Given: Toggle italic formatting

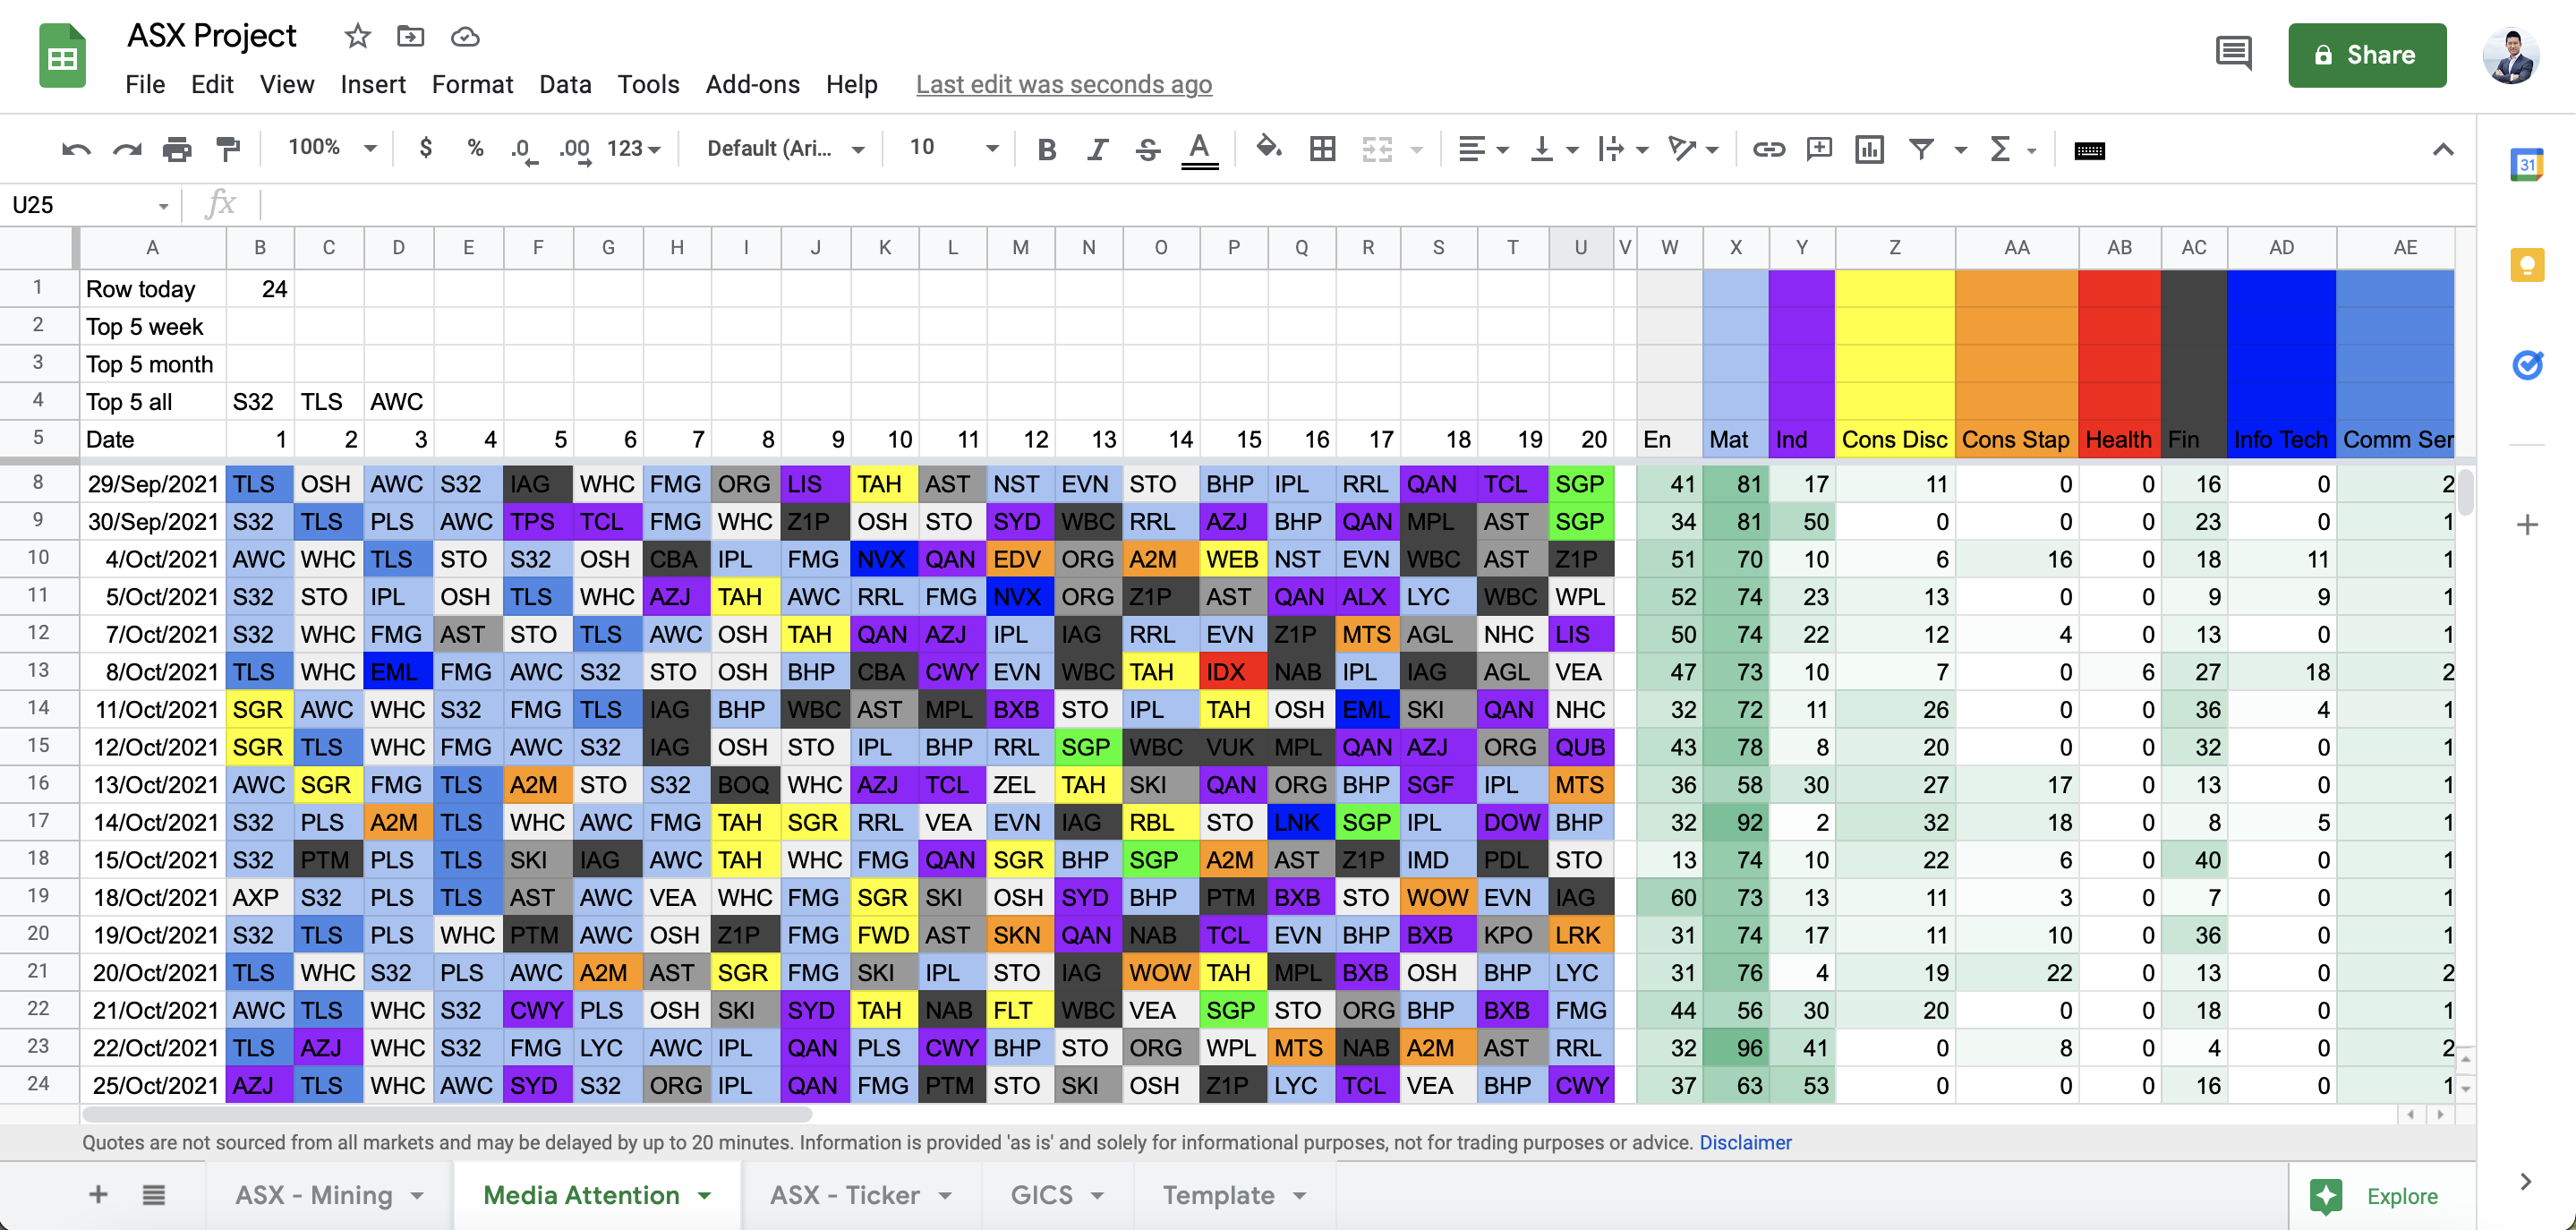Looking at the screenshot, I should pos(1097,150).
